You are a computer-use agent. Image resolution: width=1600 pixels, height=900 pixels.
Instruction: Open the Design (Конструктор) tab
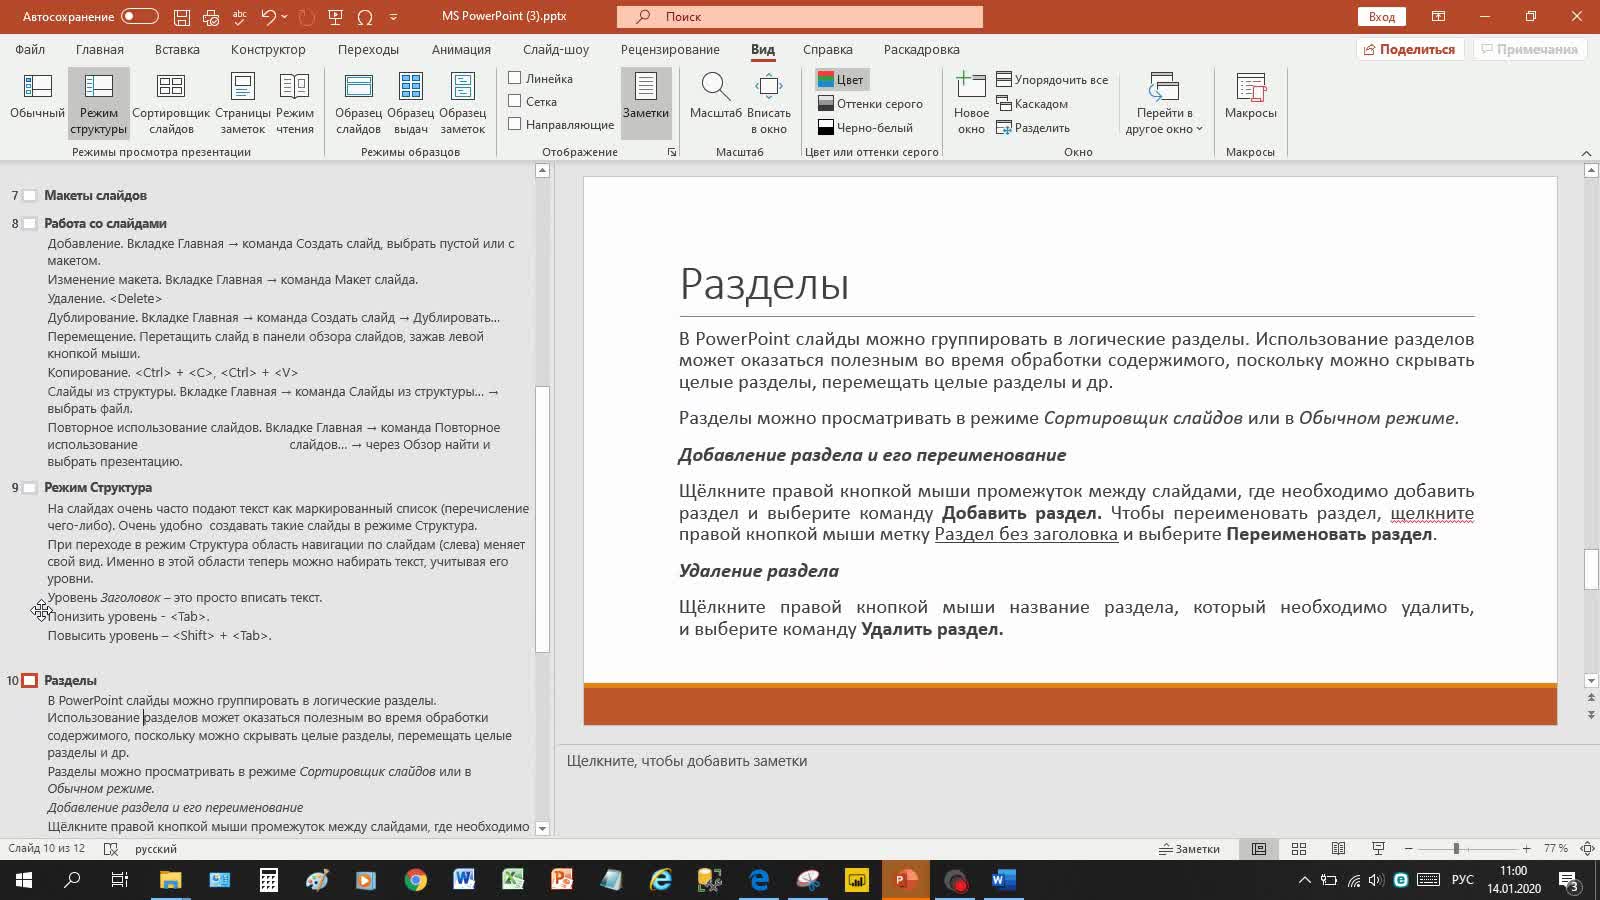(268, 49)
